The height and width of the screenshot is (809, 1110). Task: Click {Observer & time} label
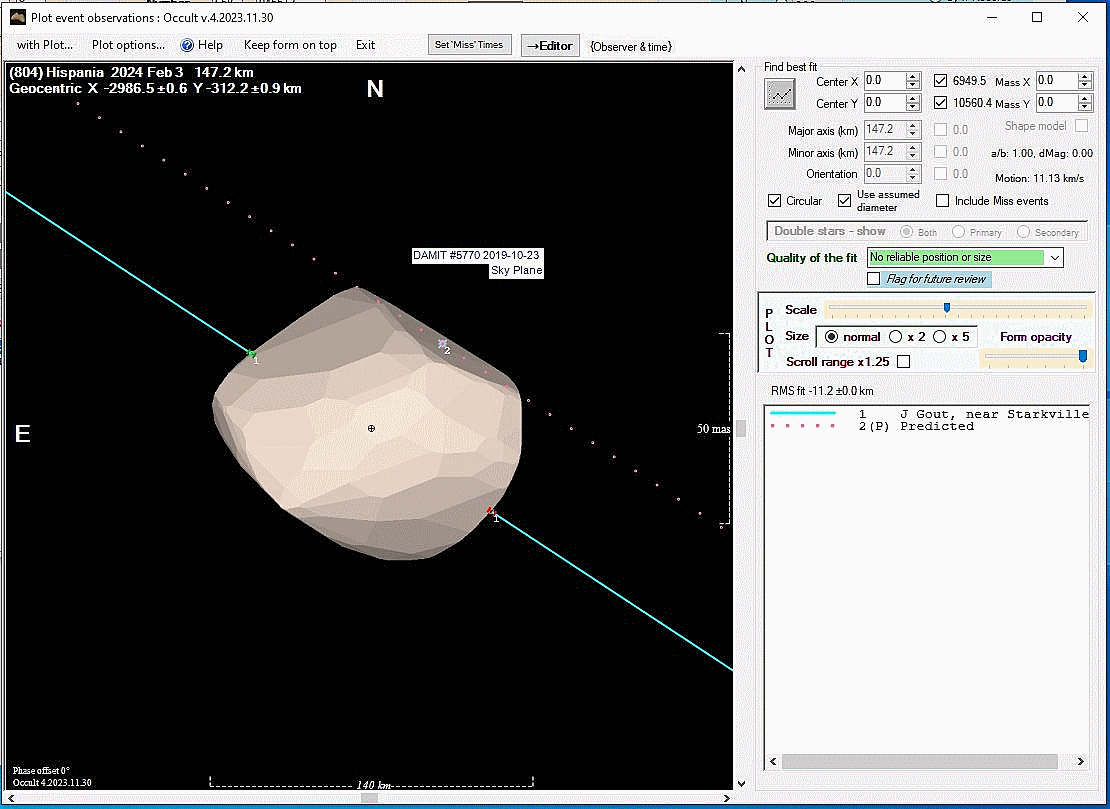(631, 47)
